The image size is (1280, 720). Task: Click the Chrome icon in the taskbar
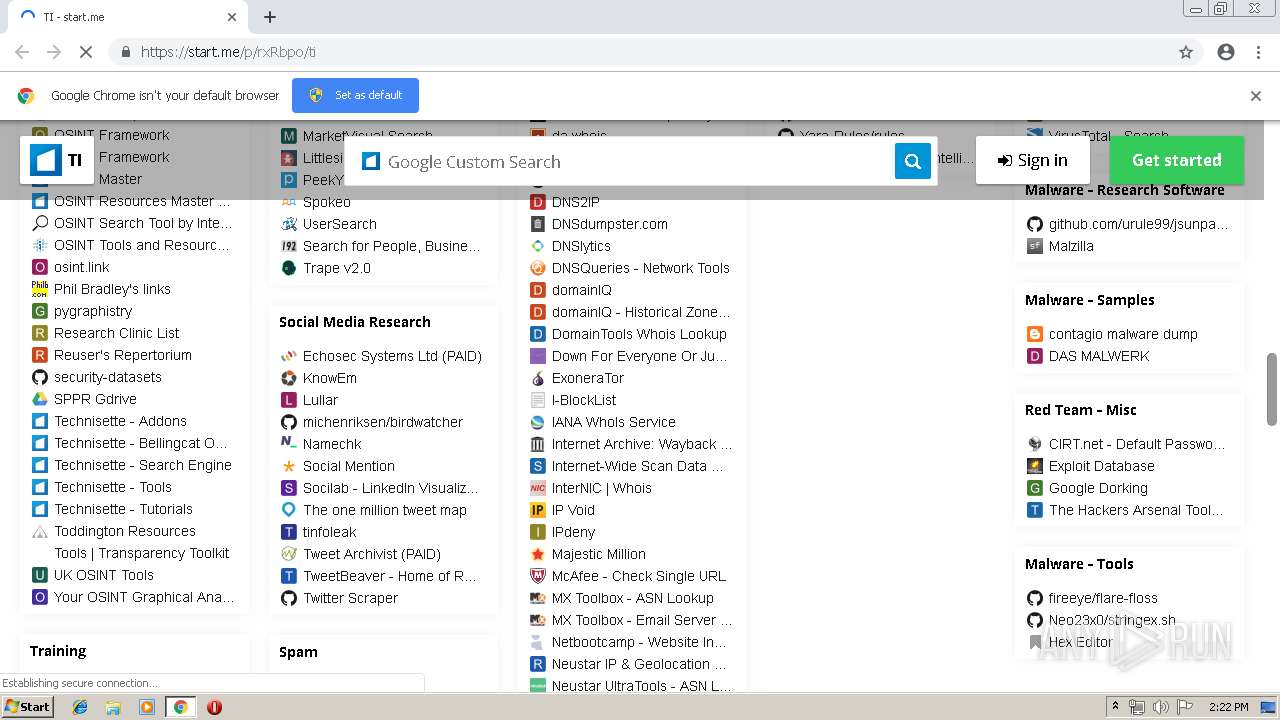[180, 707]
